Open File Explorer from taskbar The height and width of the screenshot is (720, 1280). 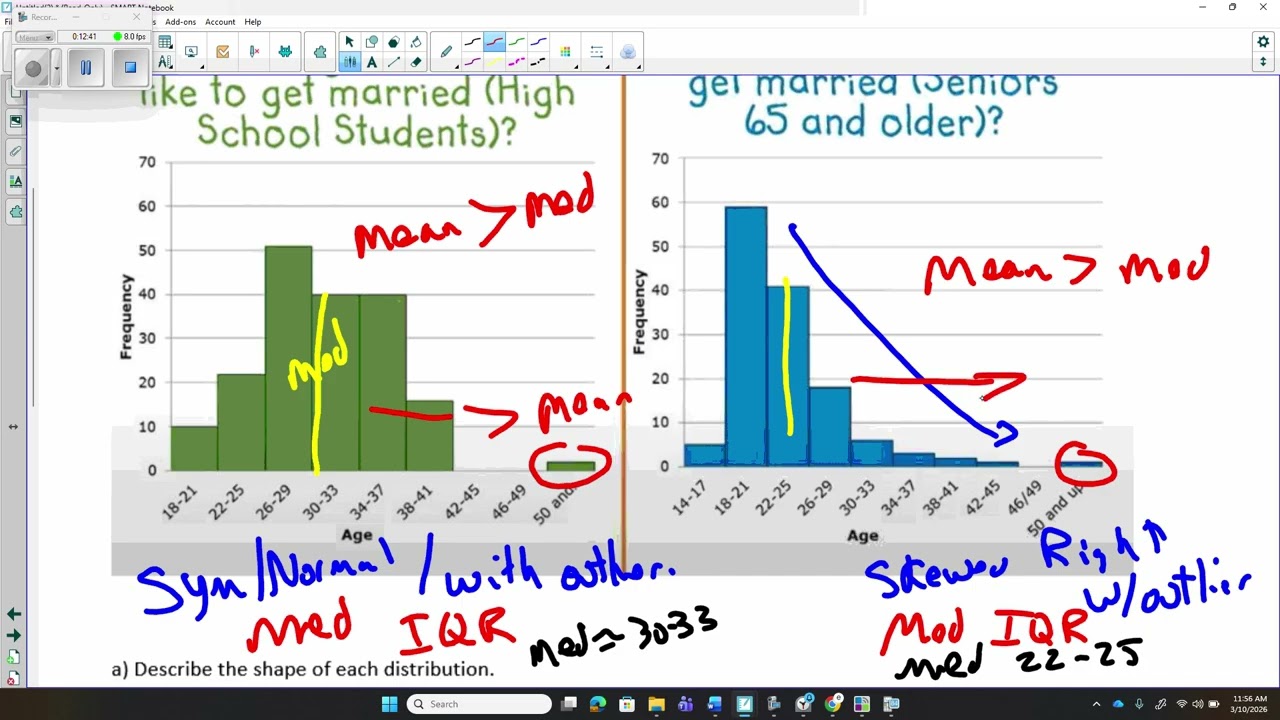click(656, 704)
